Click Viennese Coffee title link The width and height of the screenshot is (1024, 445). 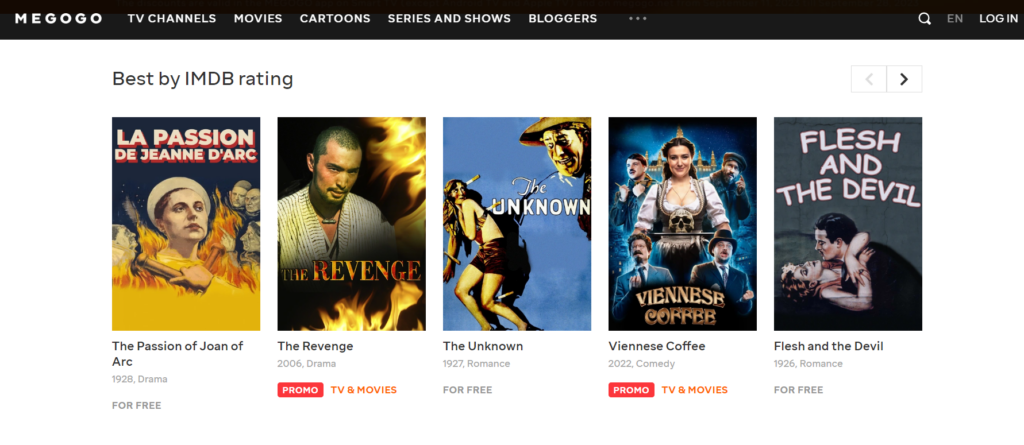tap(657, 346)
